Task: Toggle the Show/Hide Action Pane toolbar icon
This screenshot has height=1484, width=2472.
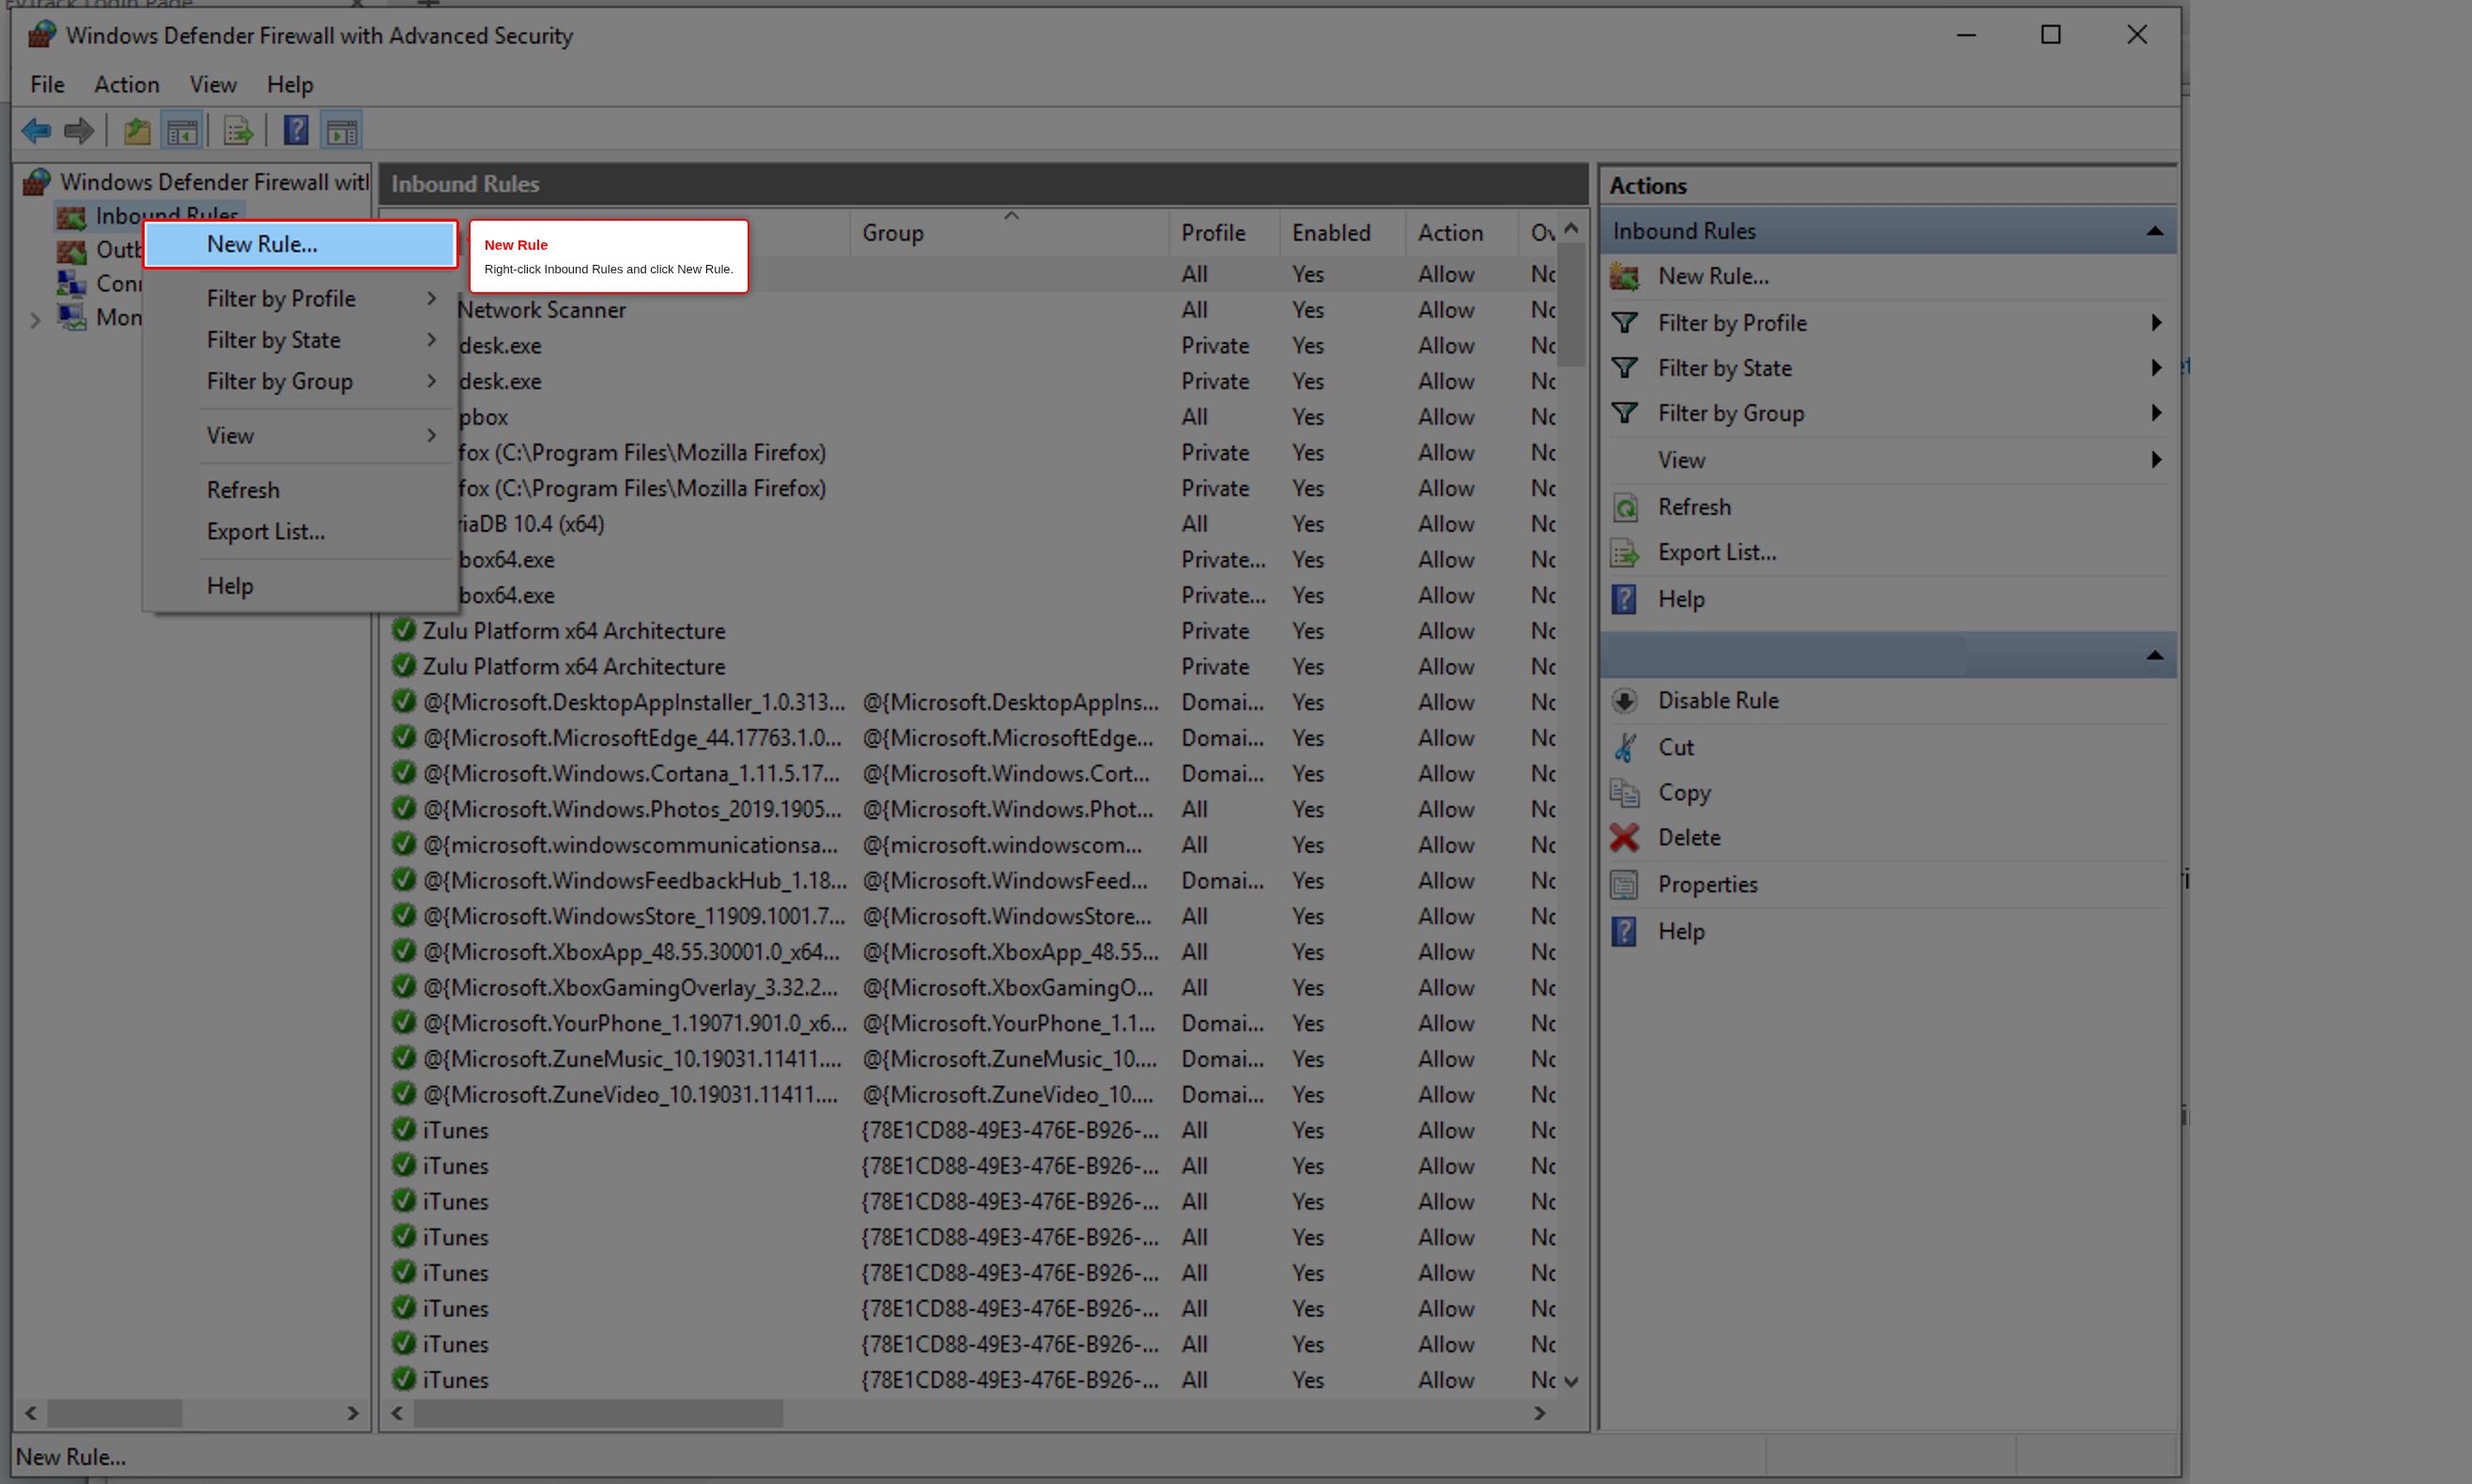Action: [342, 131]
